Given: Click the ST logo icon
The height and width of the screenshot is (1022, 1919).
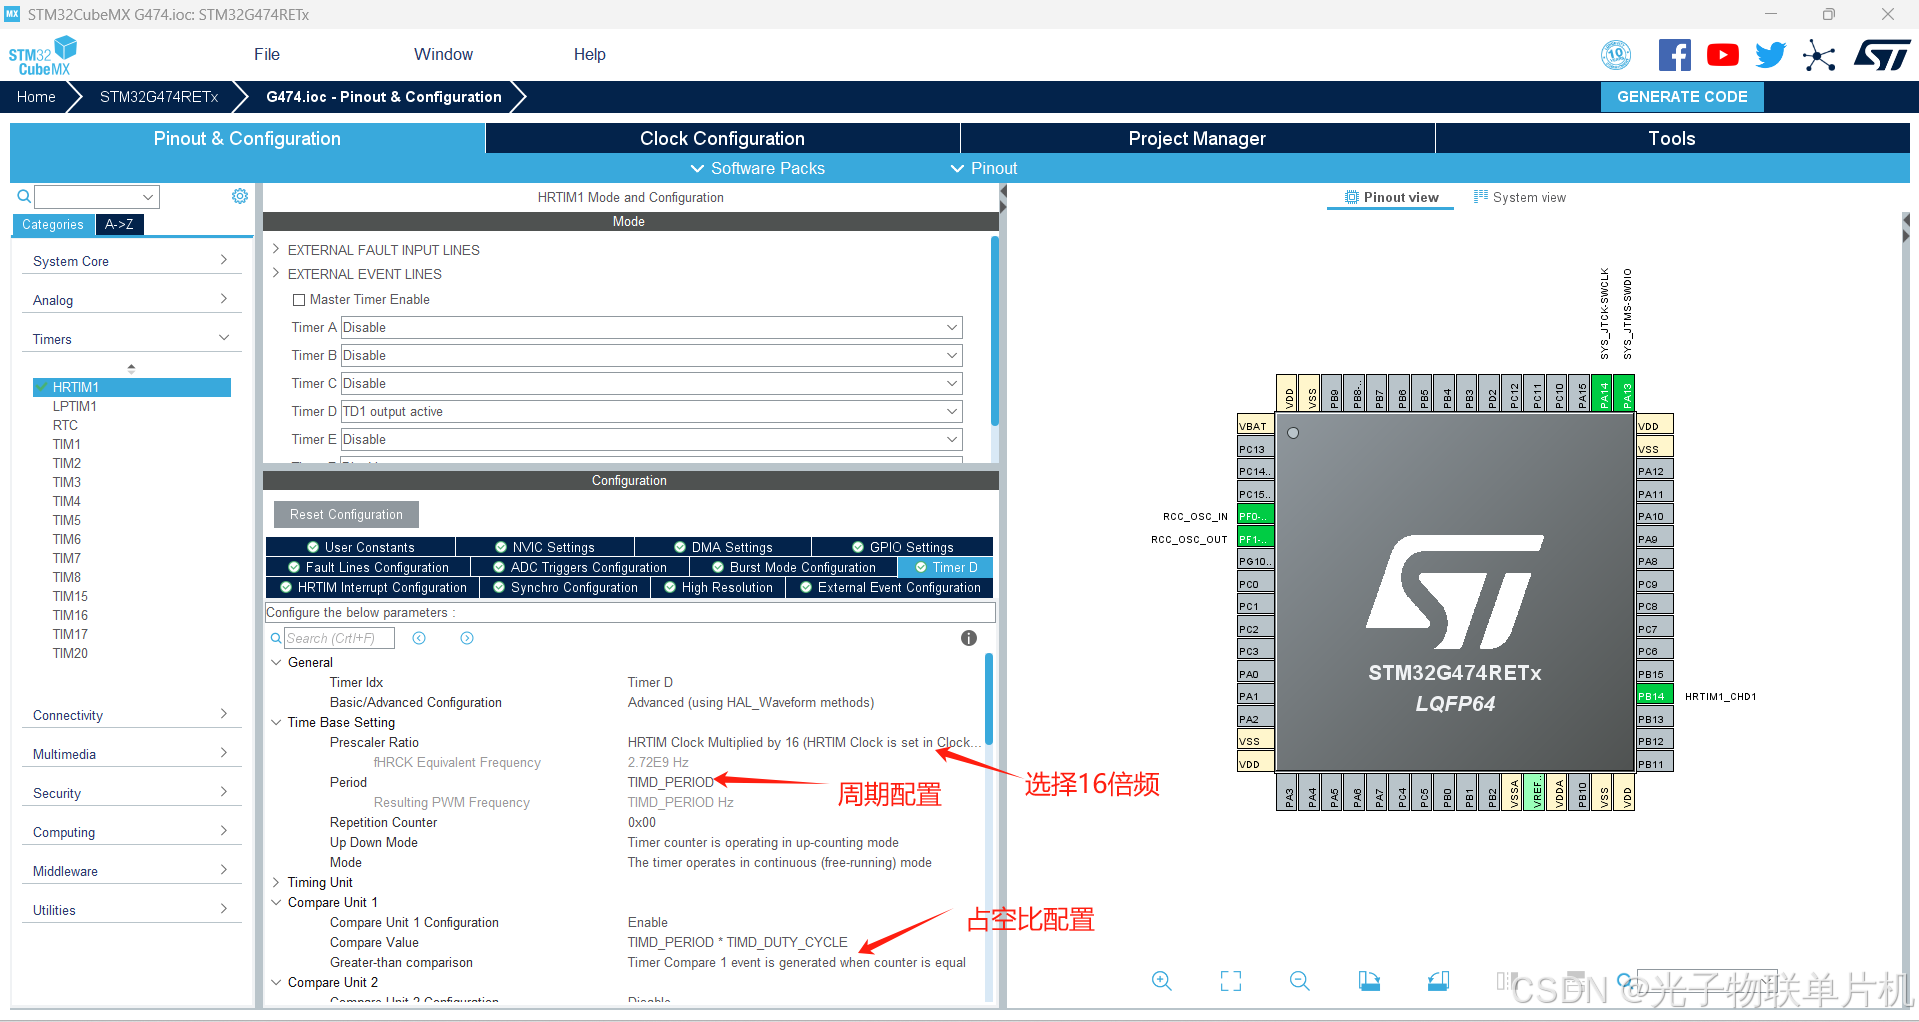Looking at the screenshot, I should pyautogui.click(x=1882, y=55).
